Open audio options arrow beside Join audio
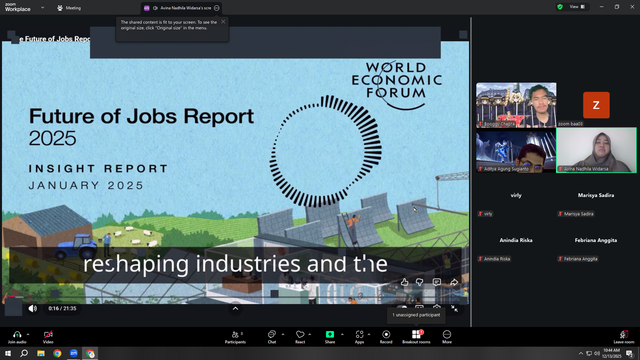This screenshot has width=640, height=360. pyautogui.click(x=28, y=334)
